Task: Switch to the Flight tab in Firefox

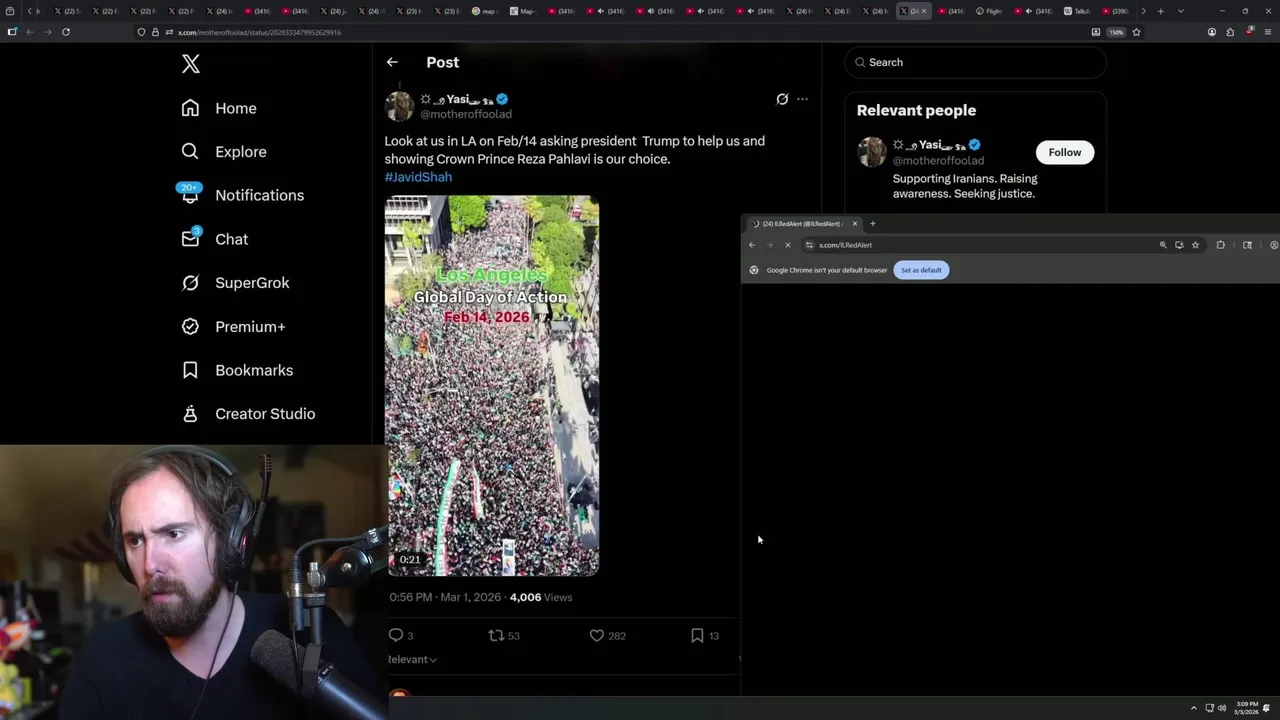Action: coord(989,11)
